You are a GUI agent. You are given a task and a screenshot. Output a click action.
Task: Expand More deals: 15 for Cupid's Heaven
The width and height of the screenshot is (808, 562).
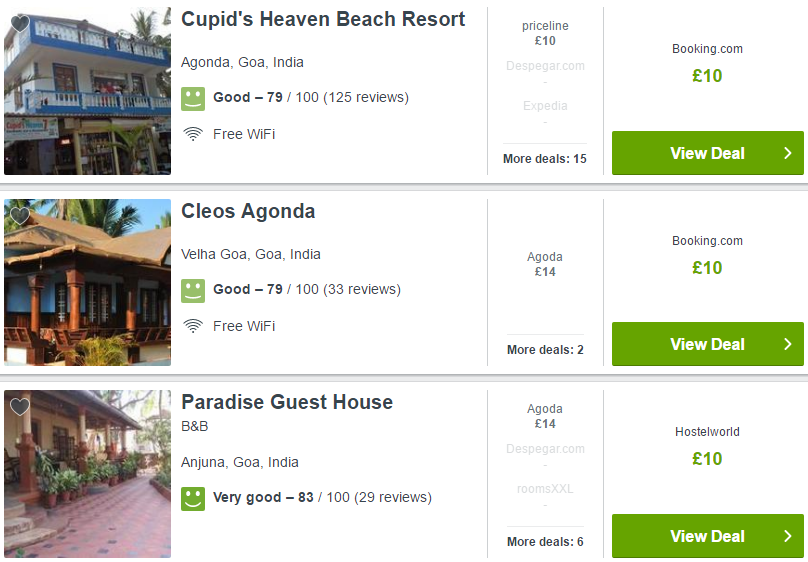click(x=545, y=159)
